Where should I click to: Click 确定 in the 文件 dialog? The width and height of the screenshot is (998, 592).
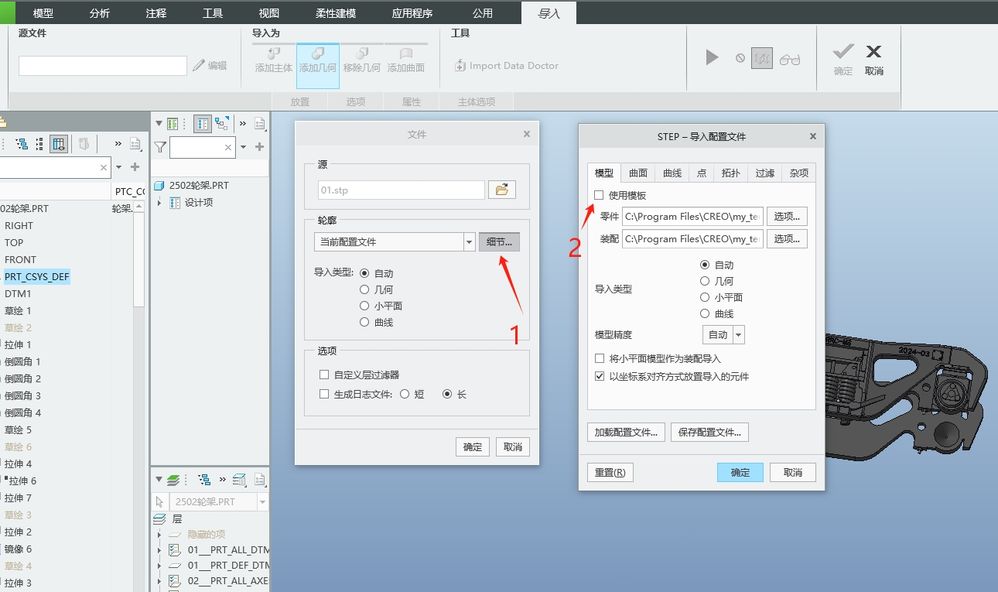472,447
